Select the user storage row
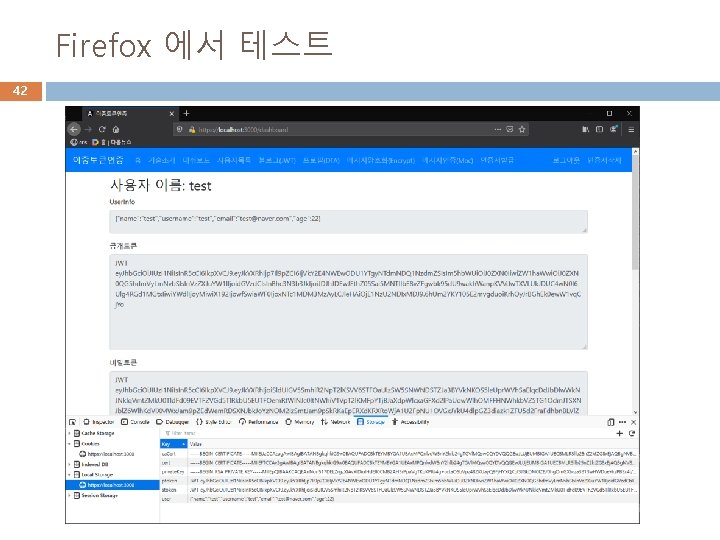The image size is (720, 540). point(399,499)
